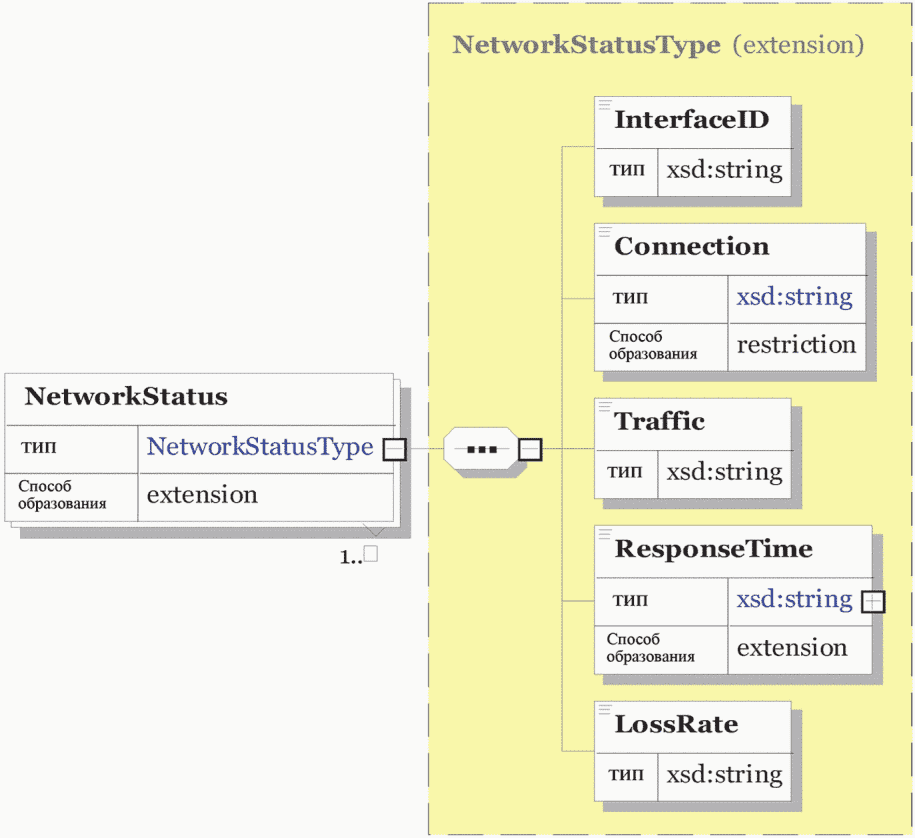Viewport: 915px width, 838px height.
Task: Expand the ResponseTime xsd:string plus box
Action: 873,602
